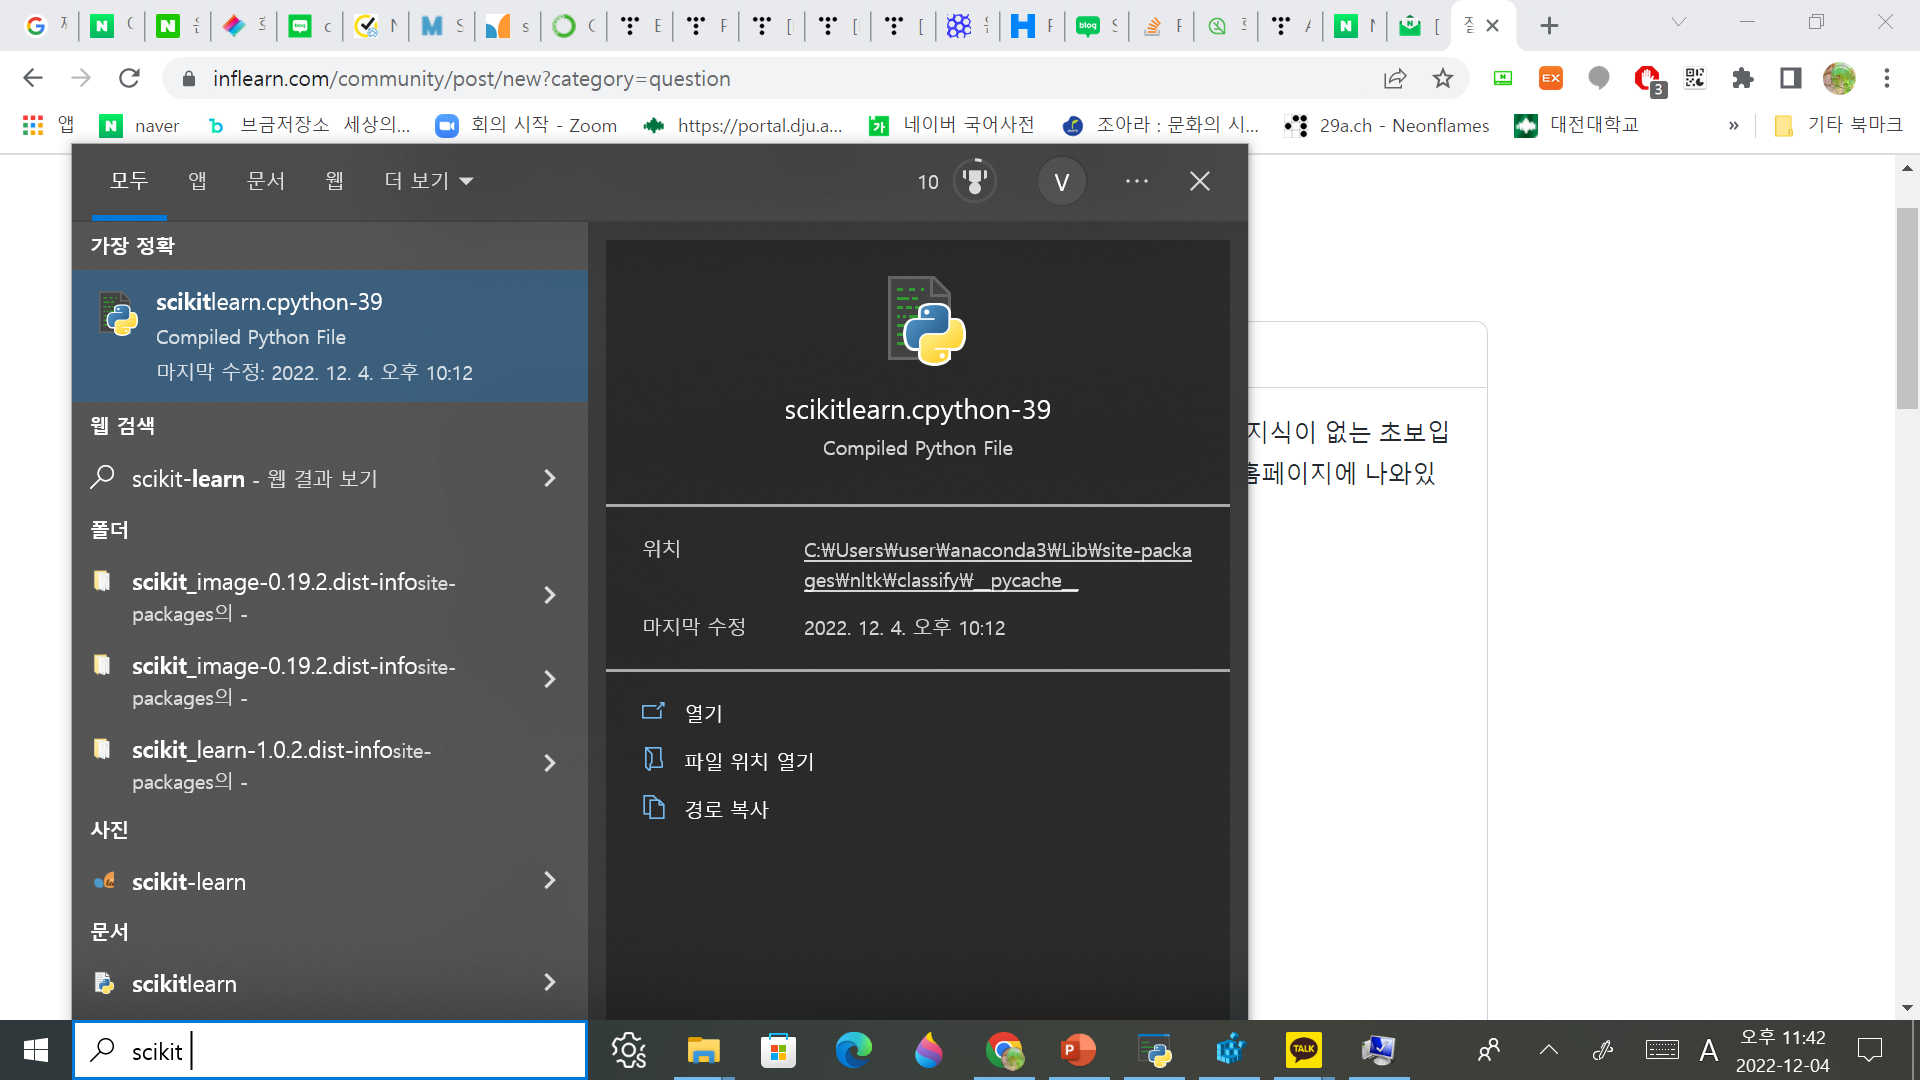1920x1080 pixels.
Task: Click the taskbar search box with scikit
Action: pos(330,1051)
